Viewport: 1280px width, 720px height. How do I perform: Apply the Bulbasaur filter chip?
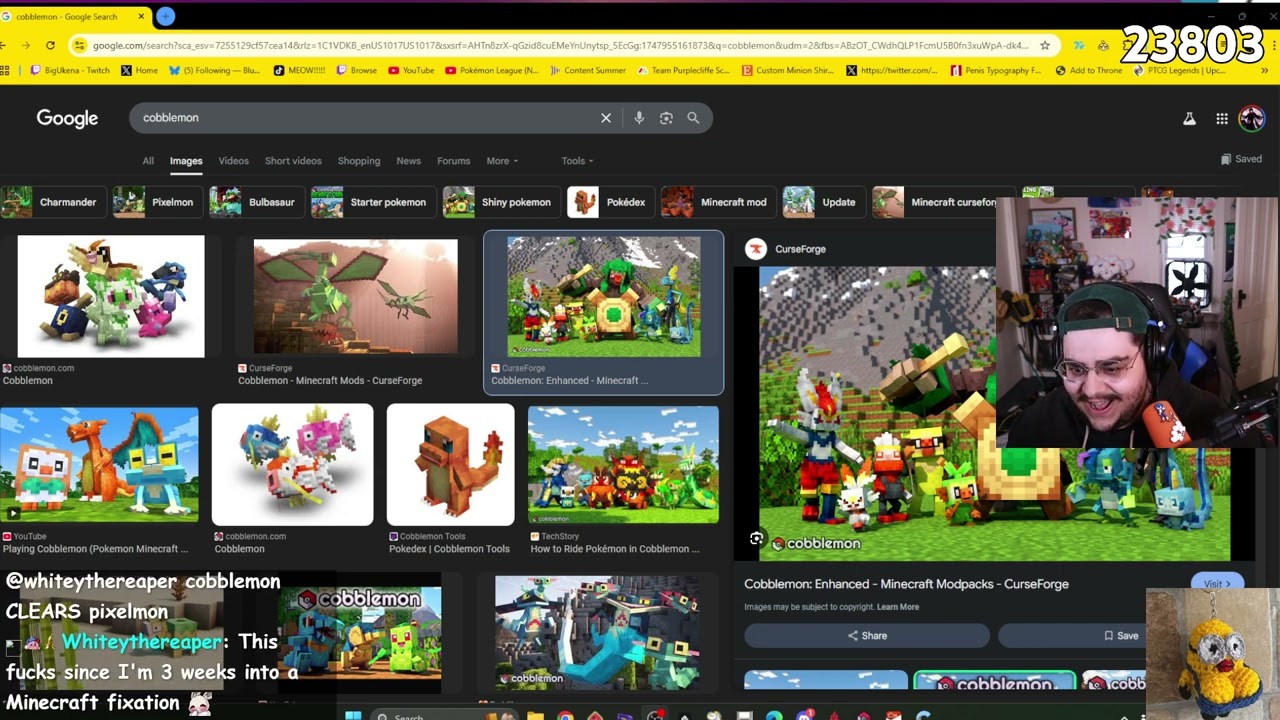[255, 202]
